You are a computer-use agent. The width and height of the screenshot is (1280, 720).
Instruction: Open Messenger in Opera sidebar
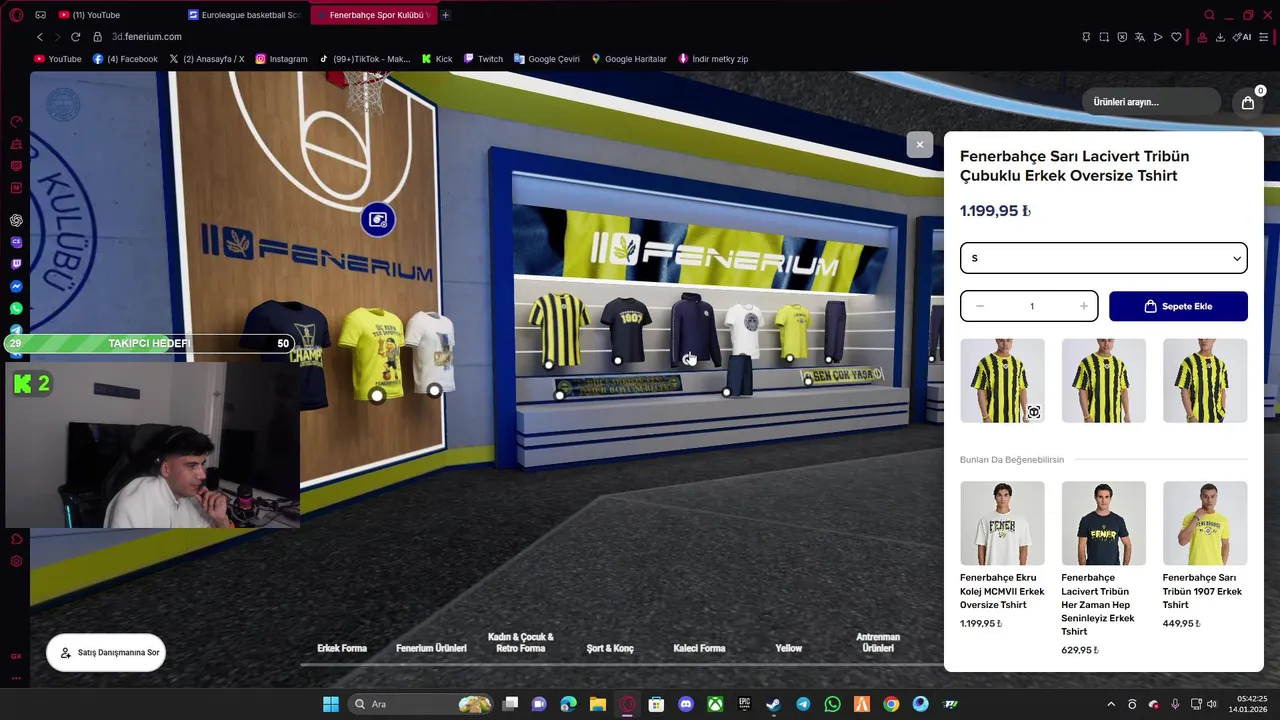coord(16,286)
